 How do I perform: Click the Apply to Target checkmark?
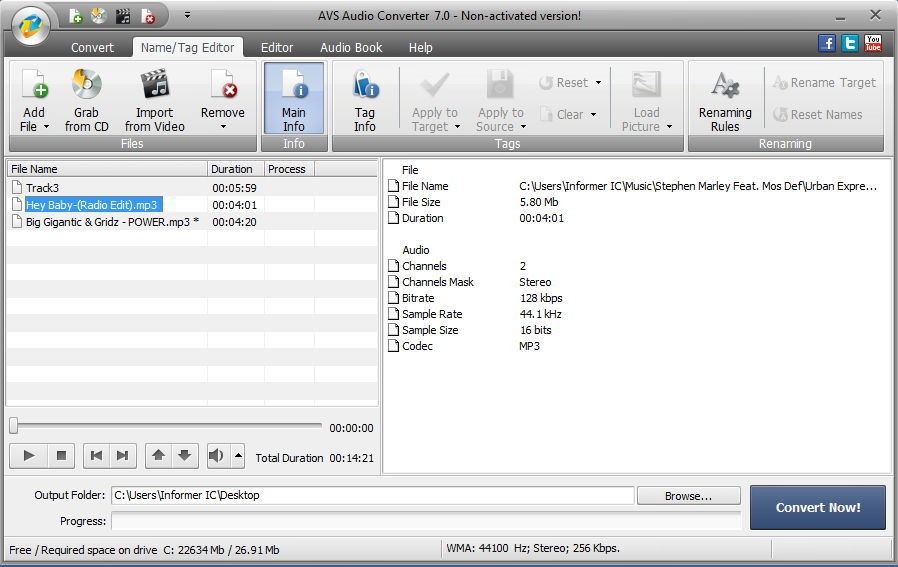tap(435, 86)
